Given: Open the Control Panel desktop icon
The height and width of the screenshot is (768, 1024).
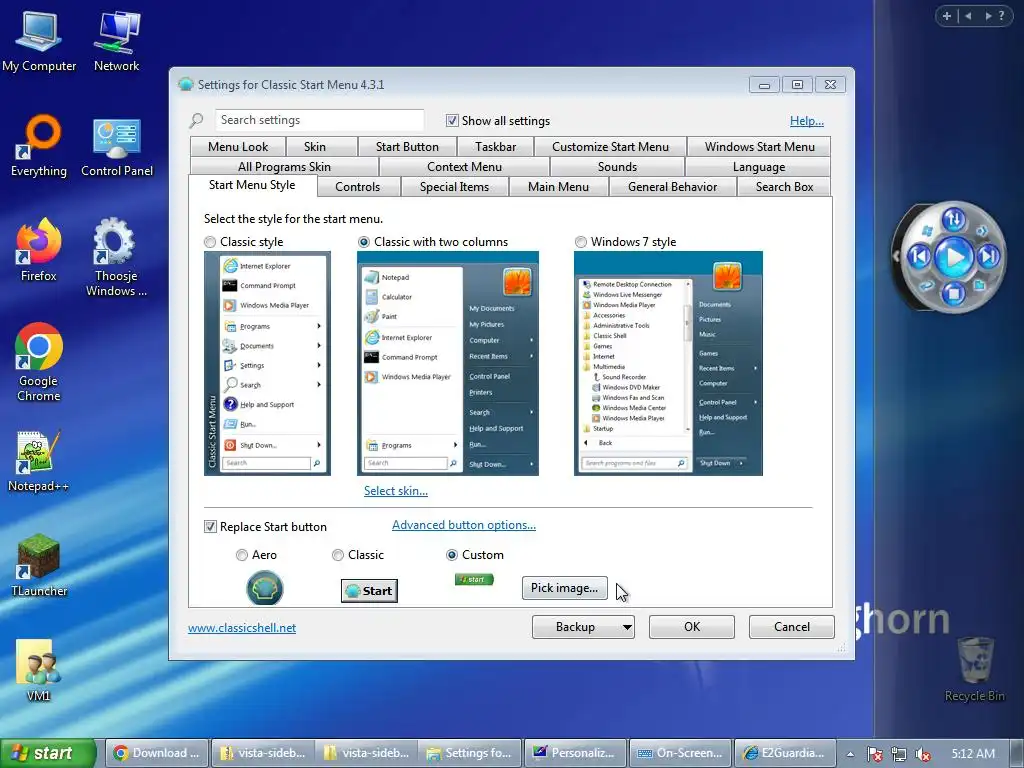Looking at the screenshot, I should tap(117, 146).
